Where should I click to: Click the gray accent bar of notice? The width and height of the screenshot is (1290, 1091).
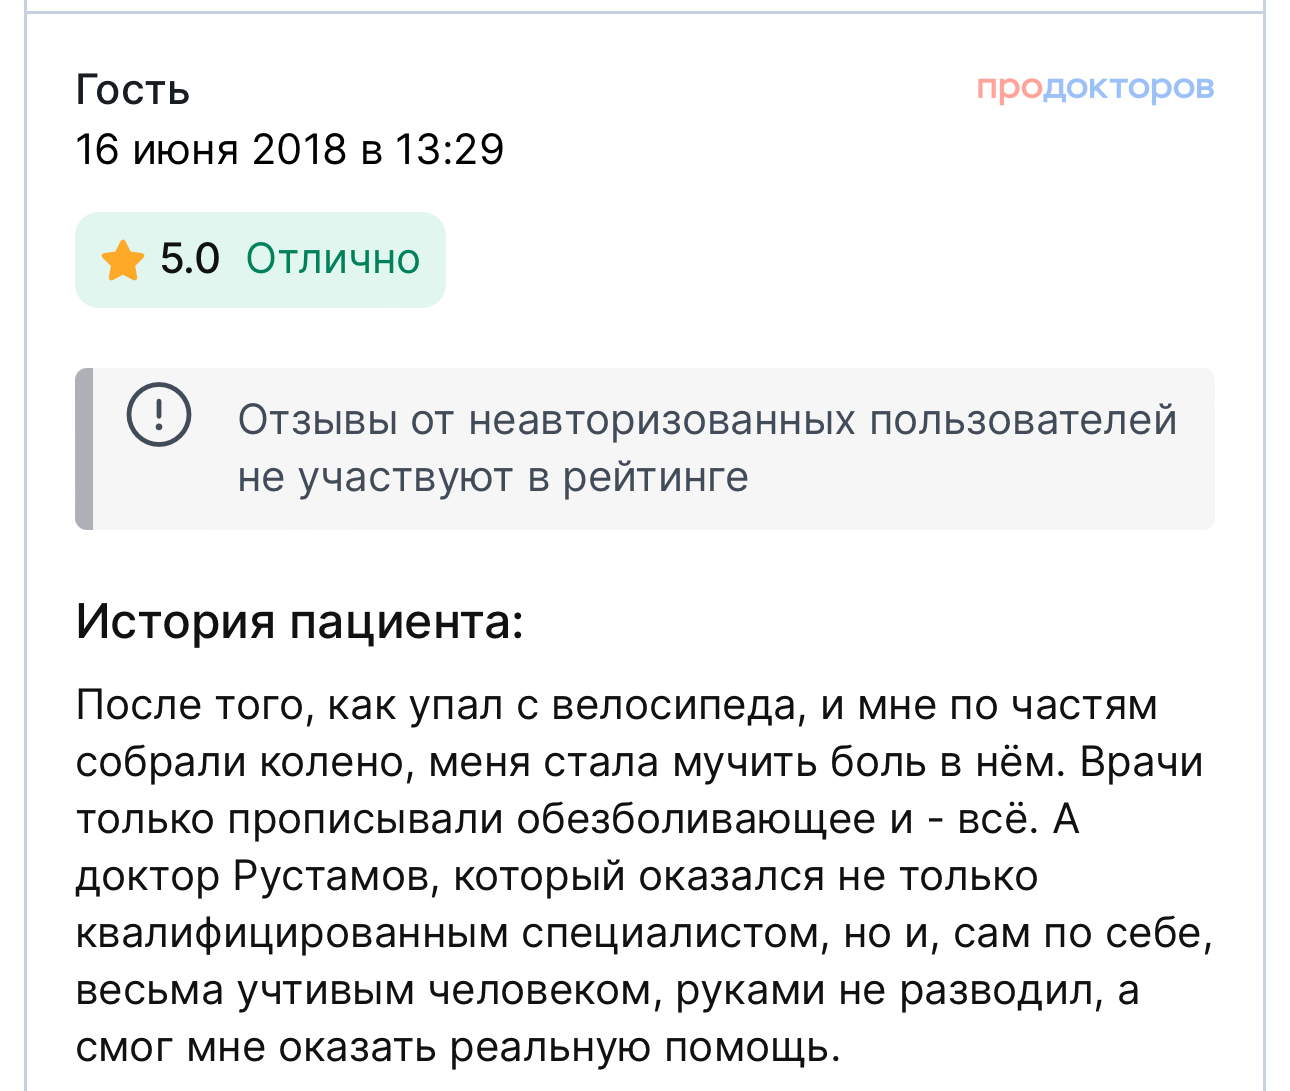pos(84,448)
